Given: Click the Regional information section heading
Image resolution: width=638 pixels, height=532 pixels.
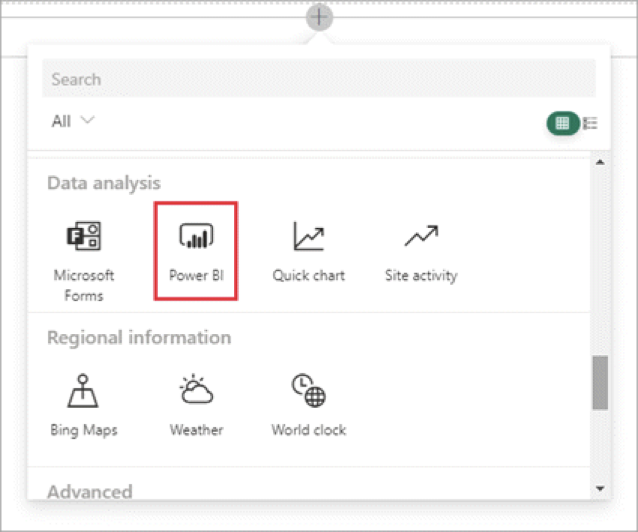Looking at the screenshot, I should point(139,337).
